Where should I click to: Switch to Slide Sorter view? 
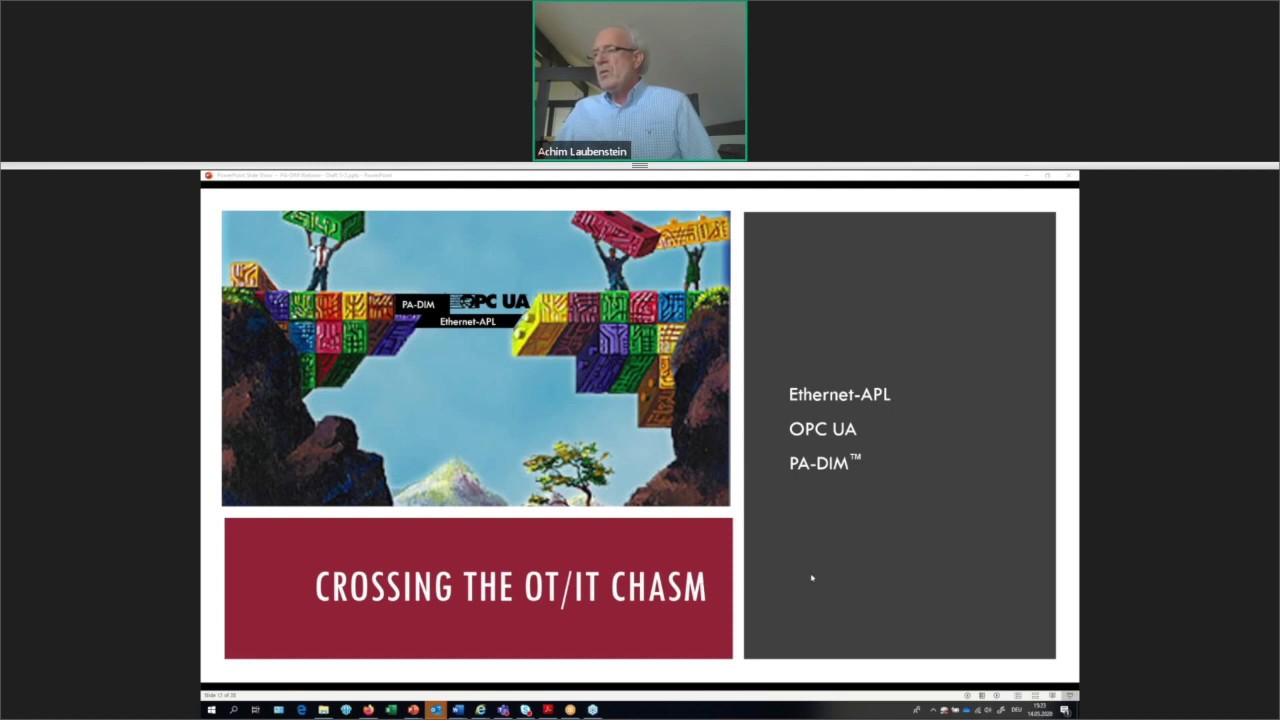[x=1035, y=695]
